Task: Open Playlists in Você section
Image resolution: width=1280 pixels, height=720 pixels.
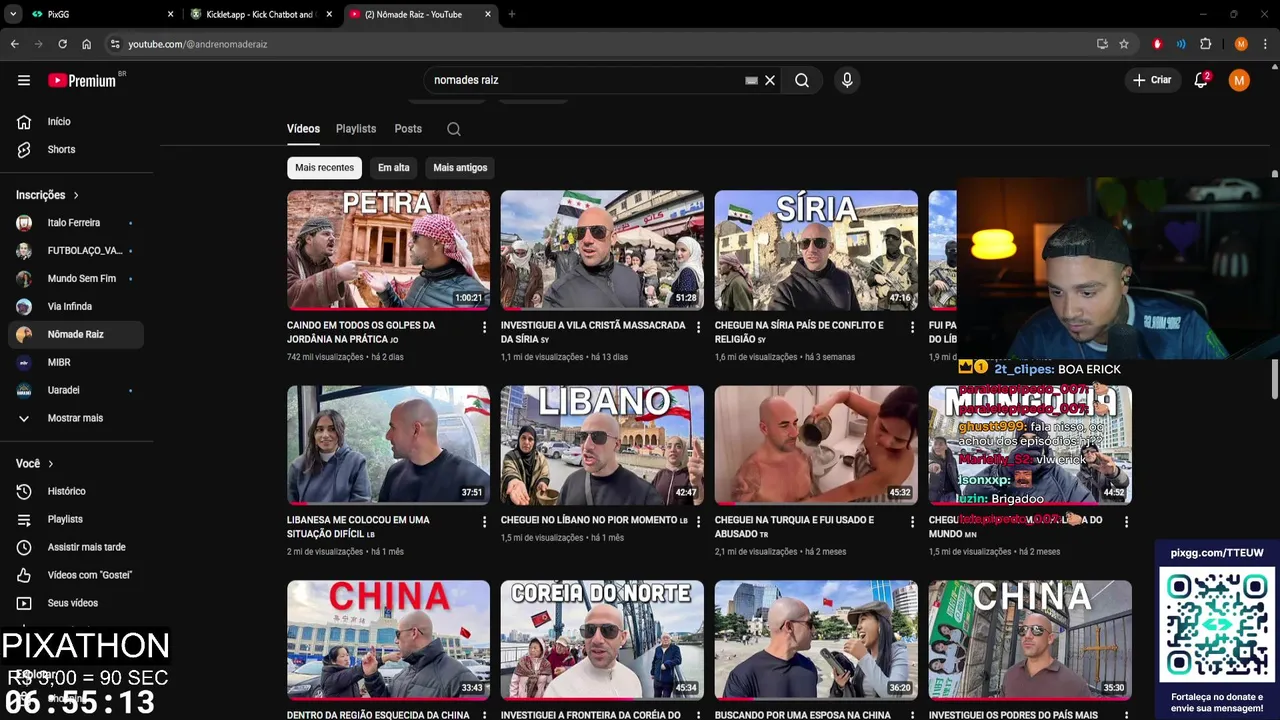Action: pos(76,519)
